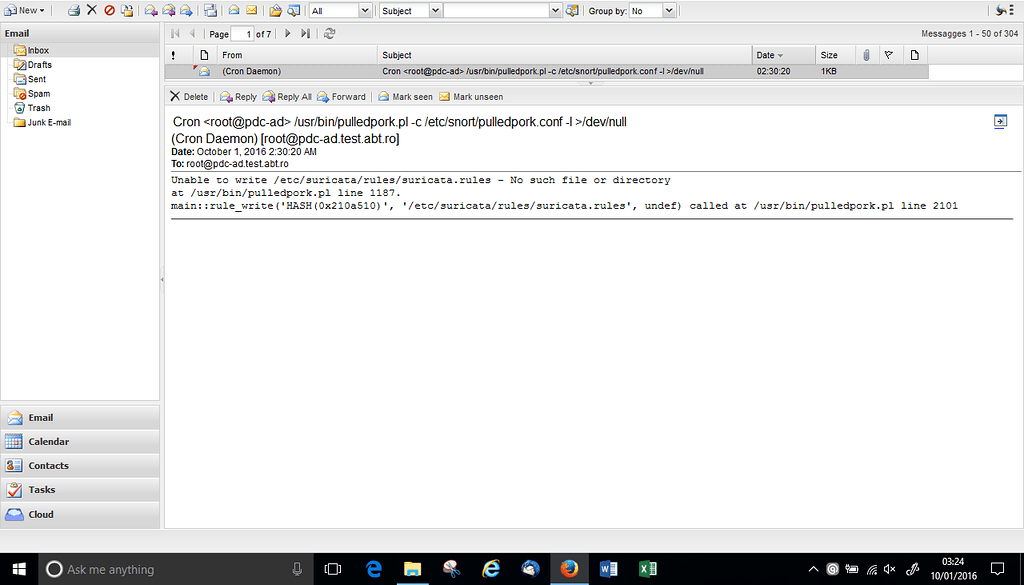
Task: Click Reply All in the preview toolbar
Action: click(287, 97)
